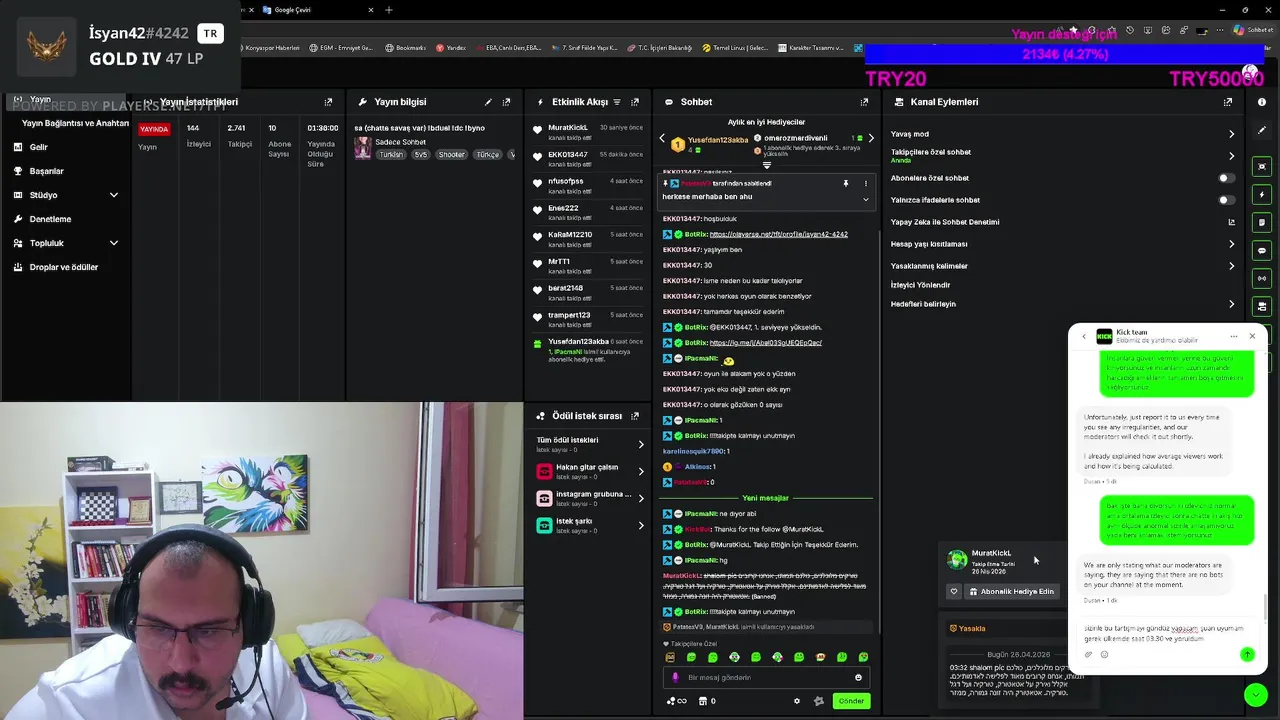Image resolution: width=1280 pixels, height=720 pixels.
Task: Focus the support chat message field
Action: 1165,633
